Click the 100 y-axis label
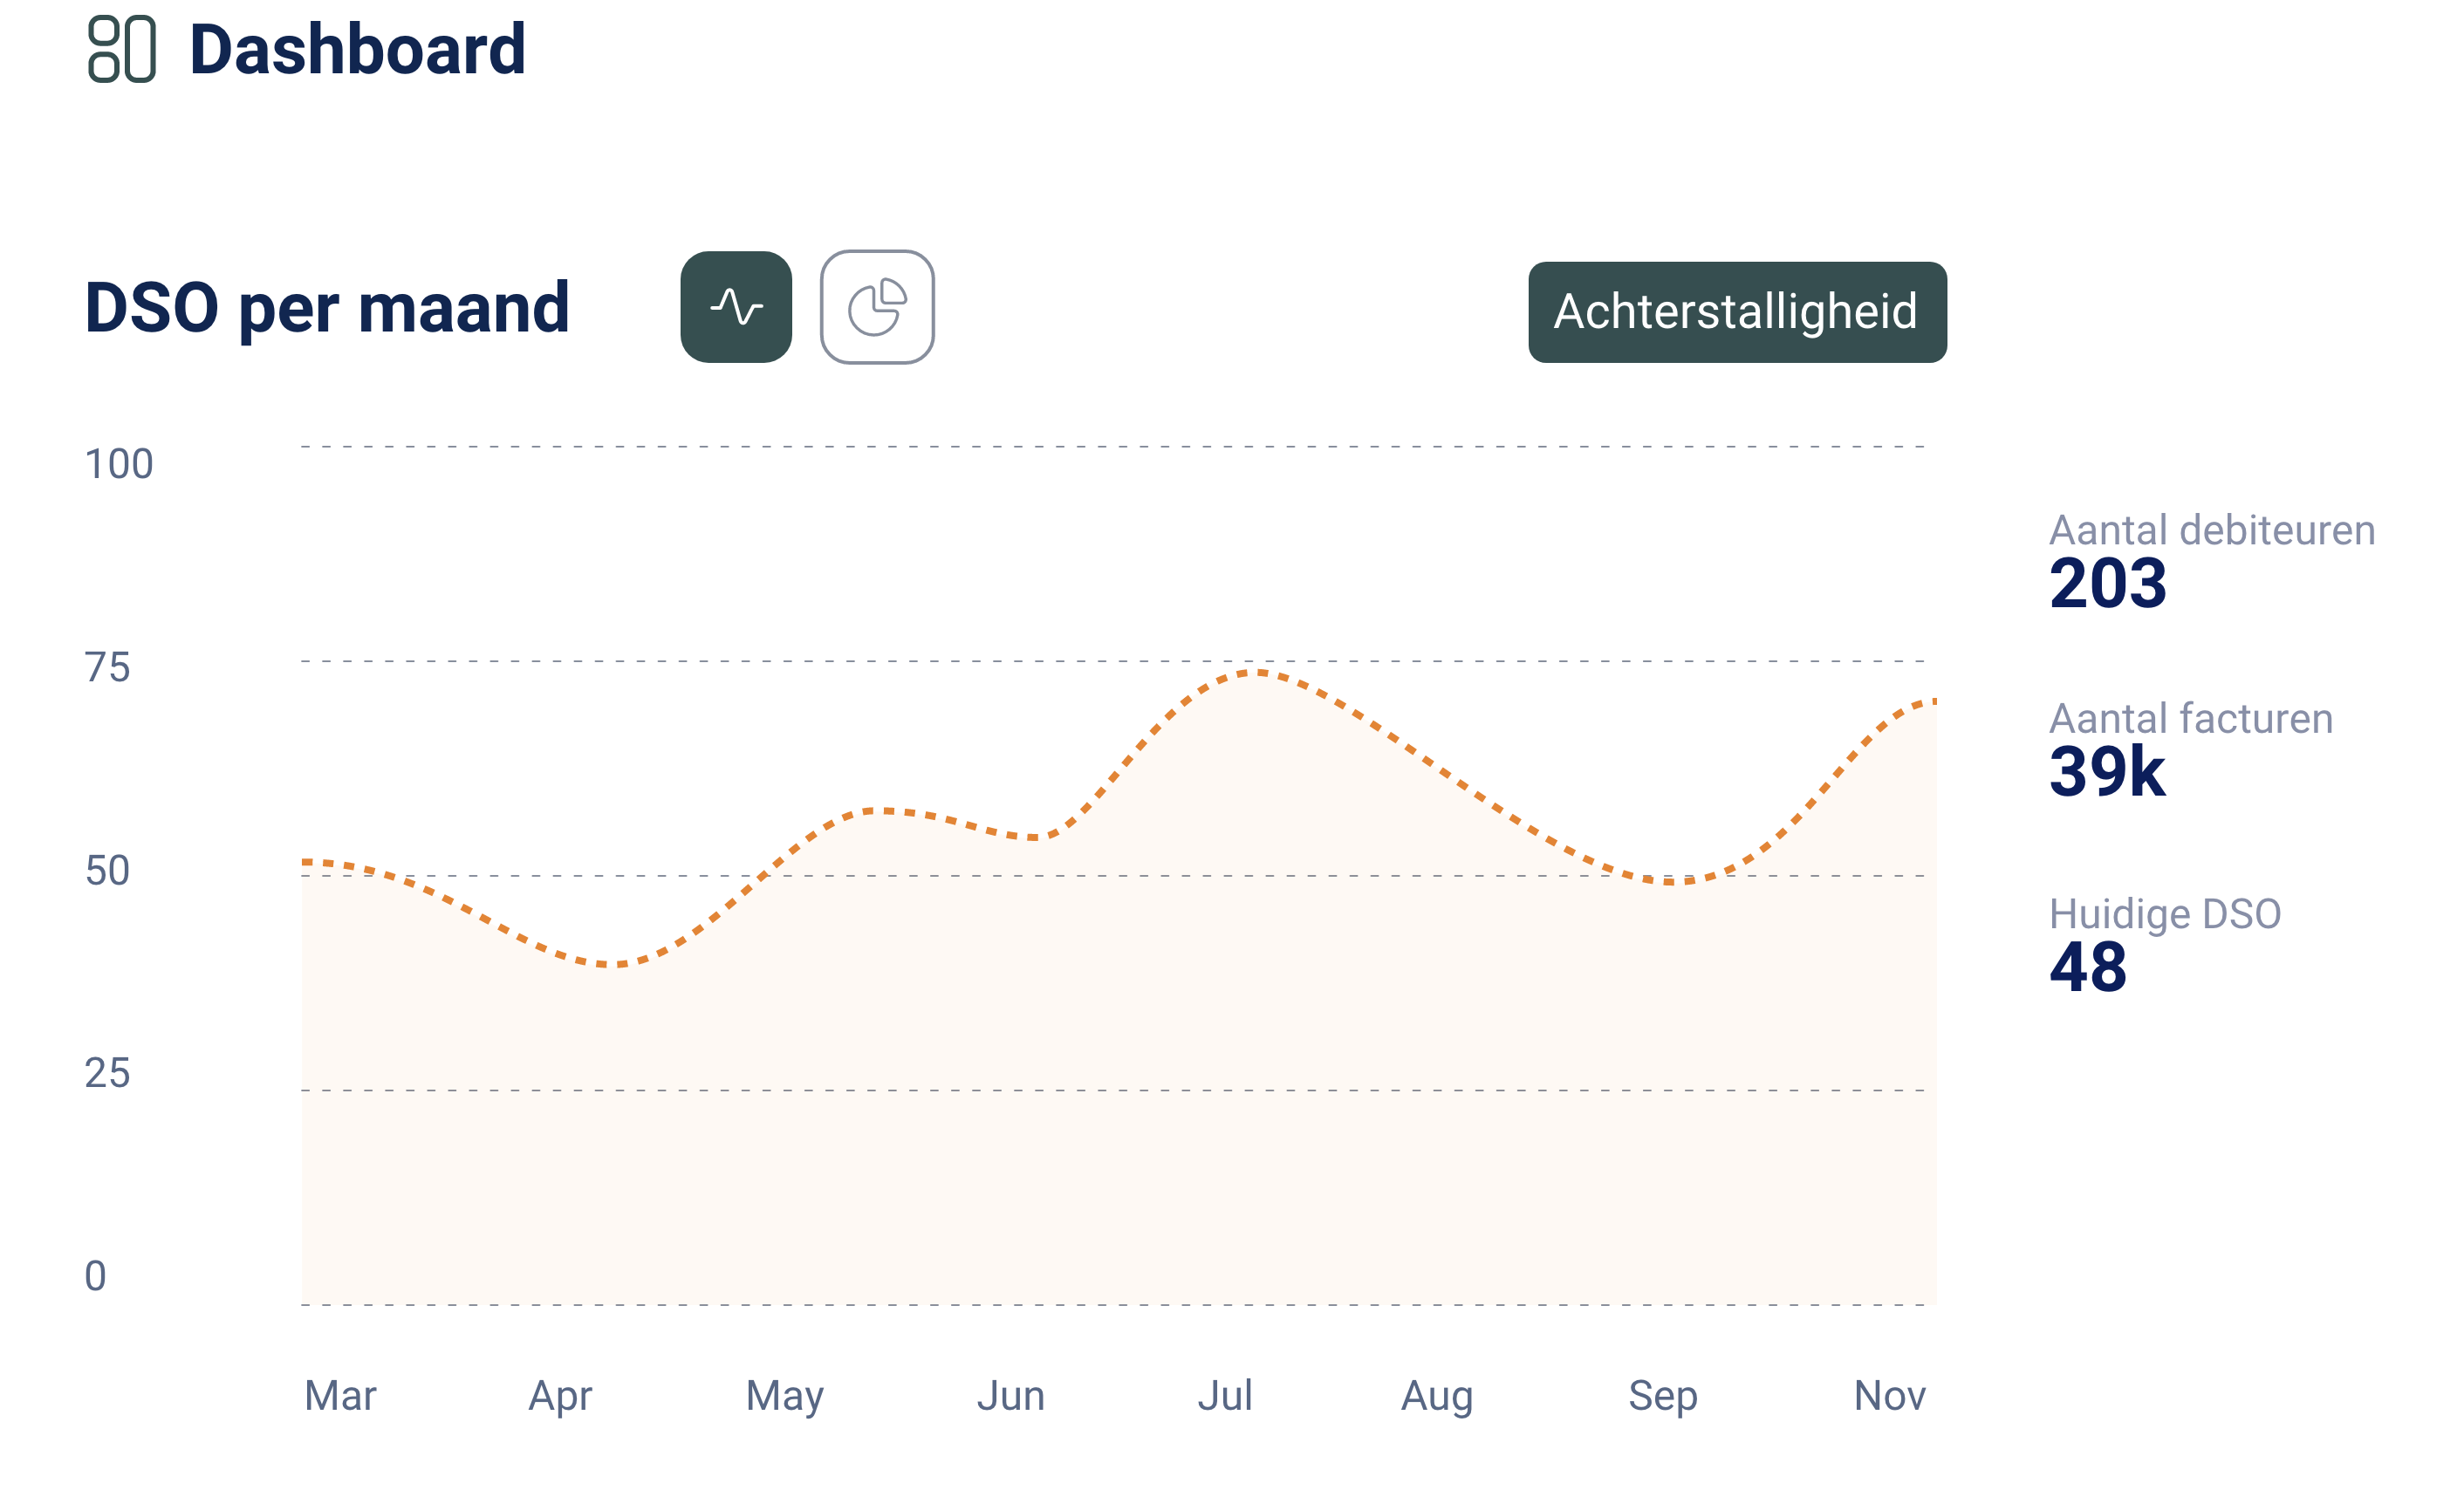The height and width of the screenshot is (1504, 2464). (x=119, y=464)
